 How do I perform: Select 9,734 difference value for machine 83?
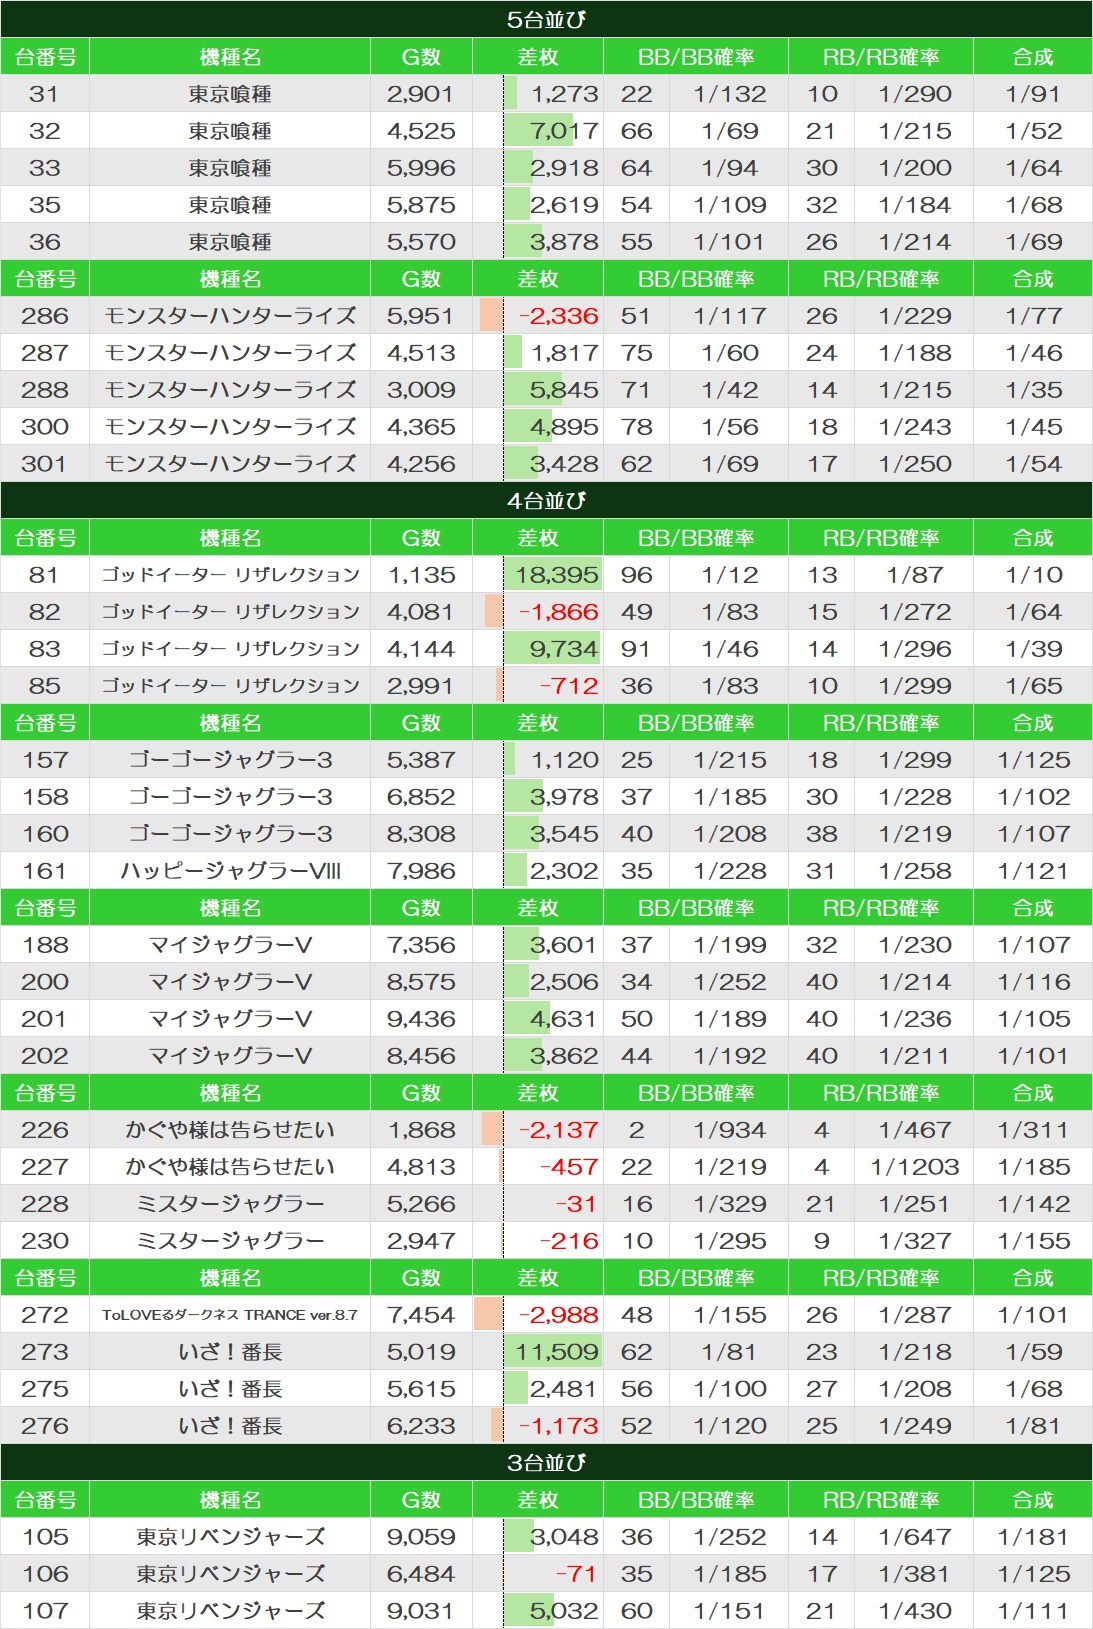coord(564,649)
